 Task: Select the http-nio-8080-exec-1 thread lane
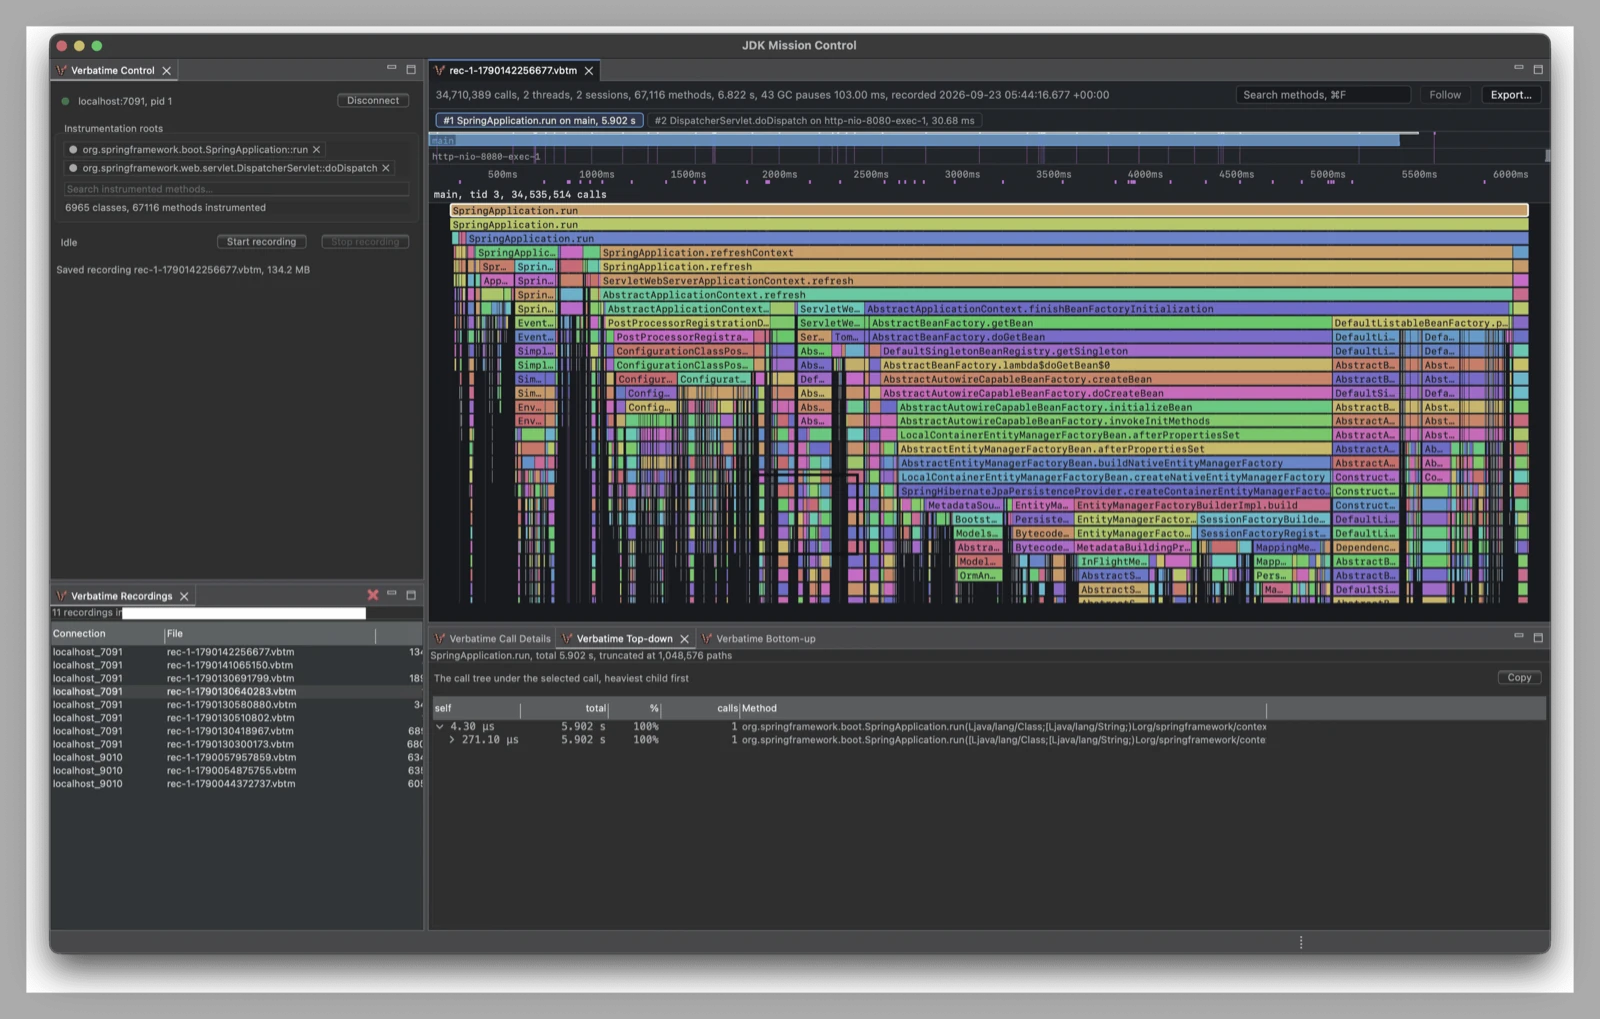(x=988, y=156)
